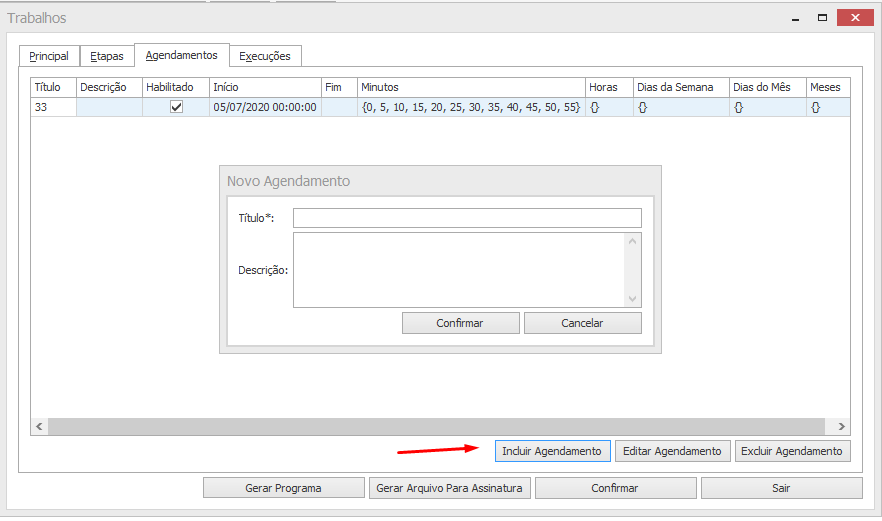Confirm the new agendamento dialog

(460, 323)
